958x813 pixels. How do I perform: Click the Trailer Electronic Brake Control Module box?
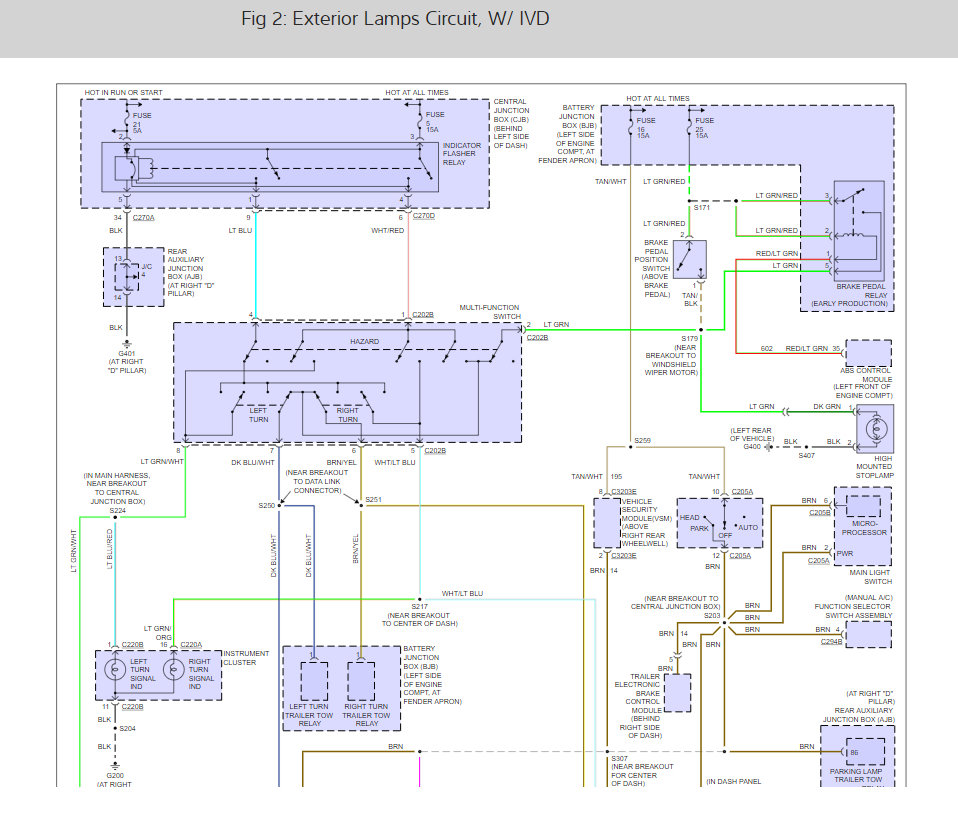678,693
